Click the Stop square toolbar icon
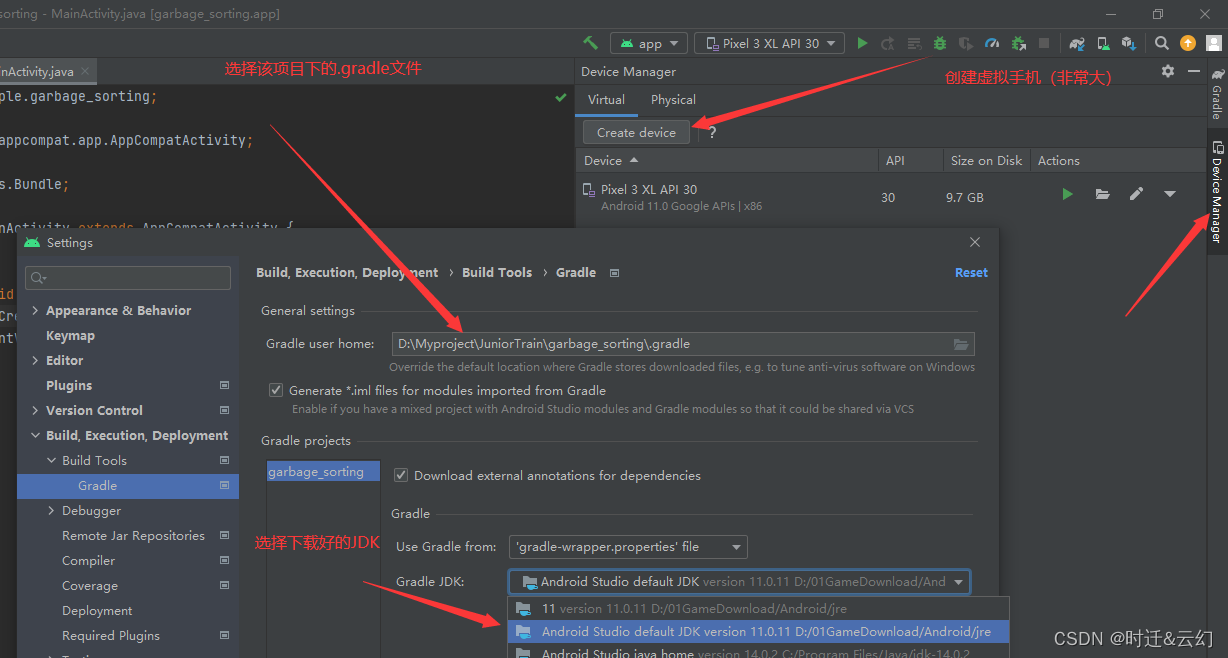This screenshot has width=1228, height=658. [x=1044, y=43]
